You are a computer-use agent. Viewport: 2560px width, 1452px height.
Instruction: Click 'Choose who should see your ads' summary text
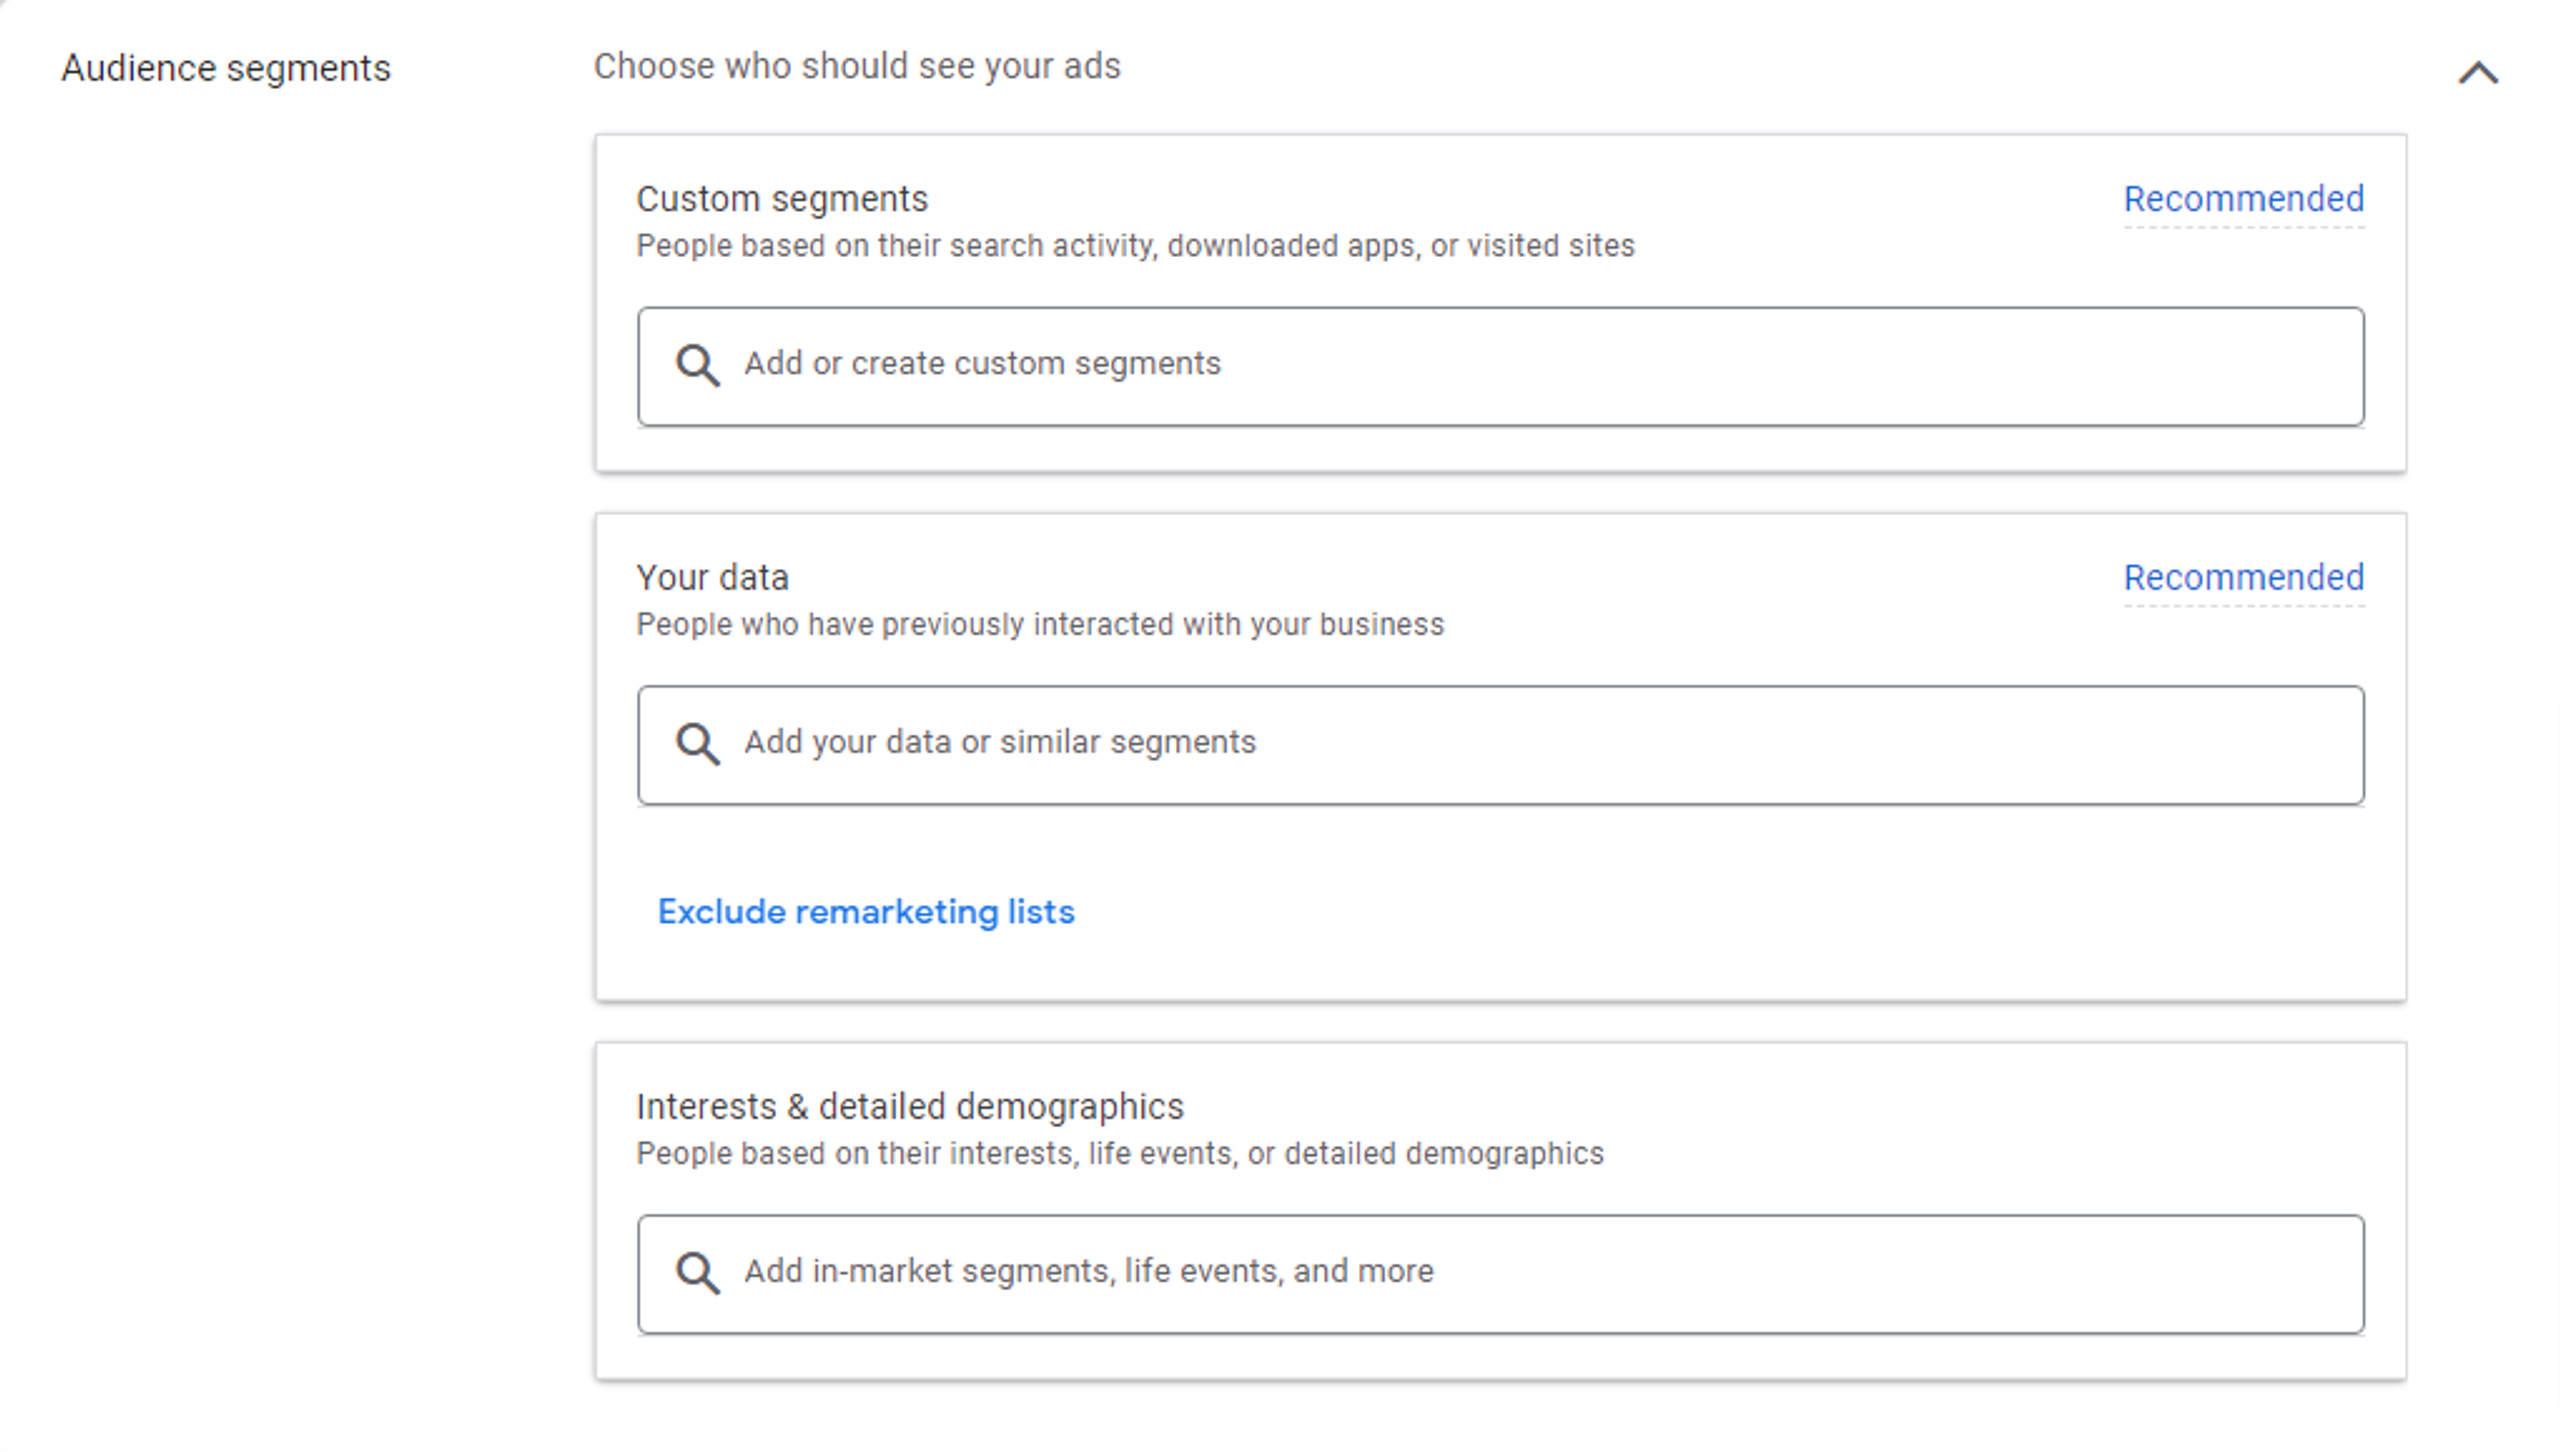pos(857,67)
